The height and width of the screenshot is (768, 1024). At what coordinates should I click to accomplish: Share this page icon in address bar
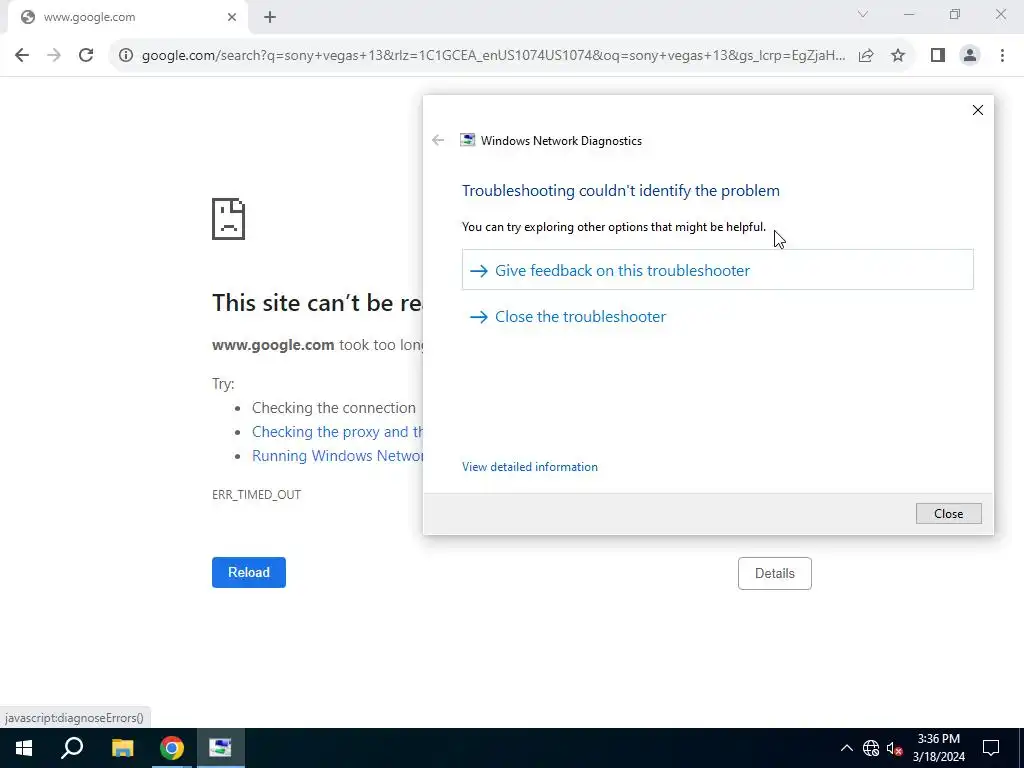866,55
